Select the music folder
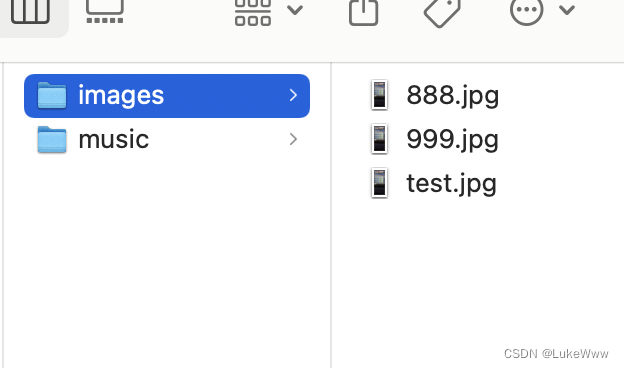This screenshot has height=368, width=624. (167, 139)
